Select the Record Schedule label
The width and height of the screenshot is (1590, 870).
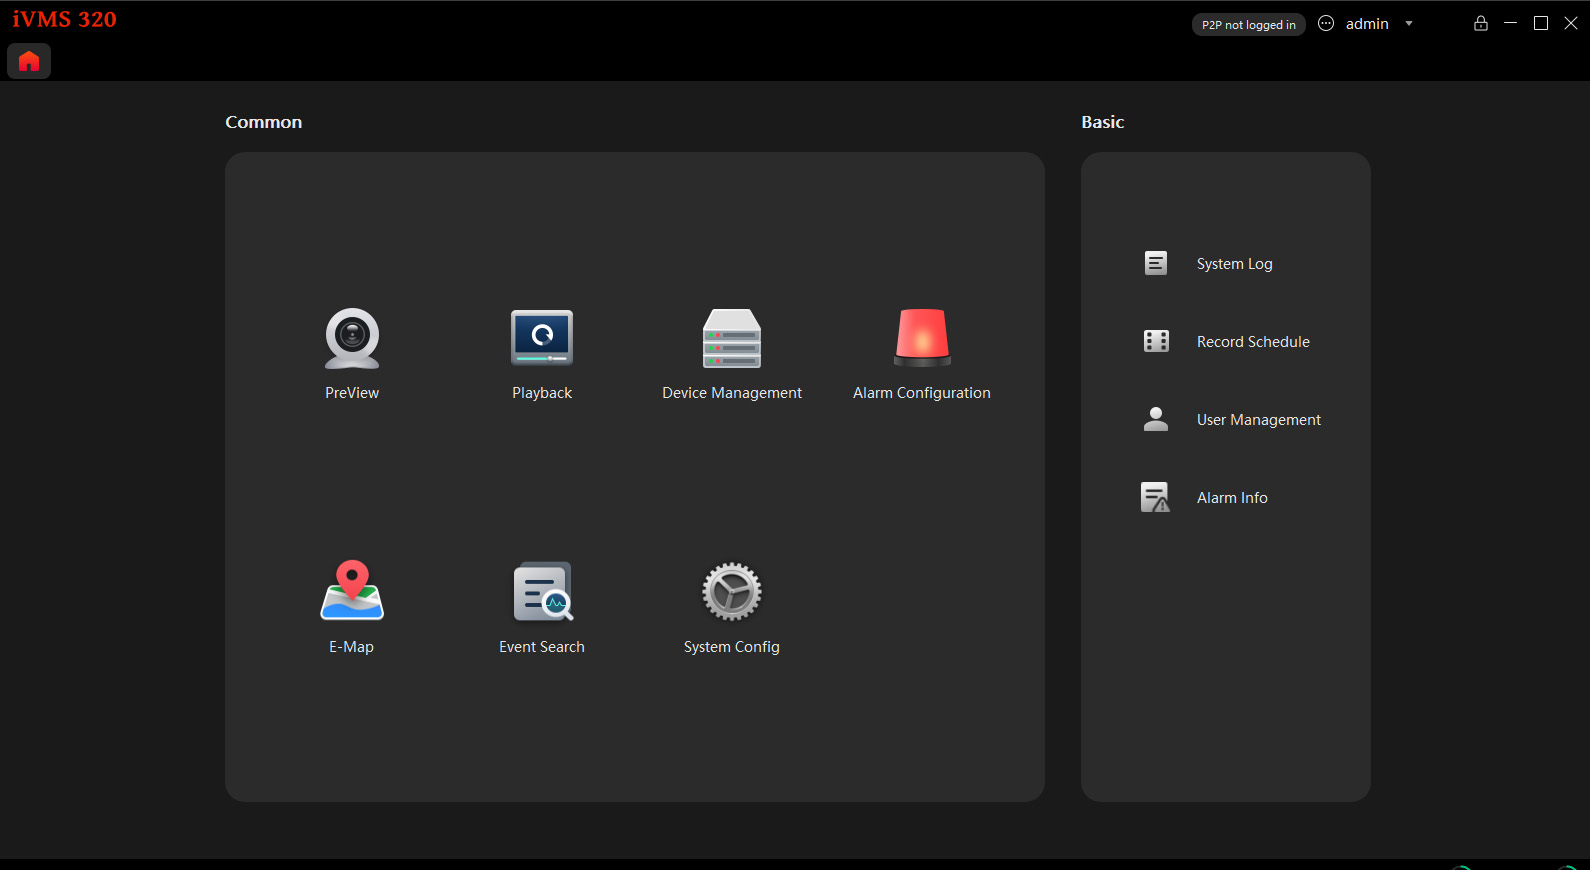(x=1253, y=342)
